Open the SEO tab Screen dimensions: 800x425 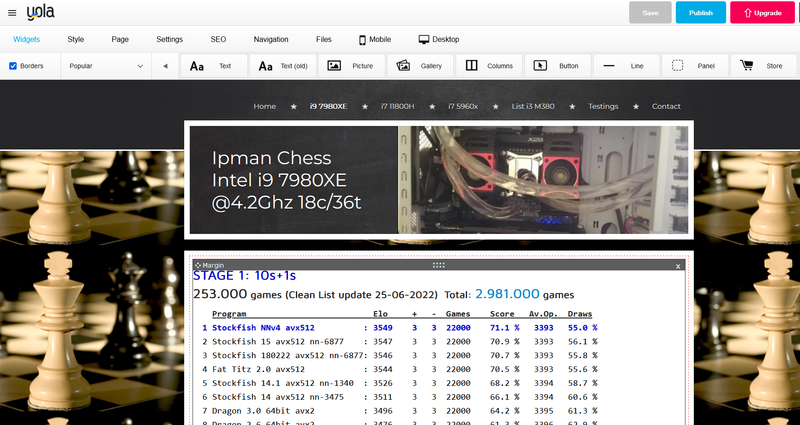point(218,39)
